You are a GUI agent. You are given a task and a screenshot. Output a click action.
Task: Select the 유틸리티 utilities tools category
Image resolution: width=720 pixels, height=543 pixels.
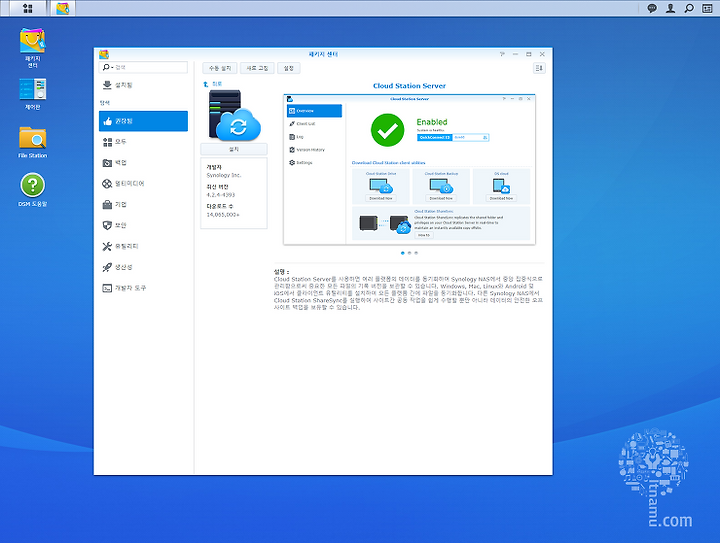143,246
